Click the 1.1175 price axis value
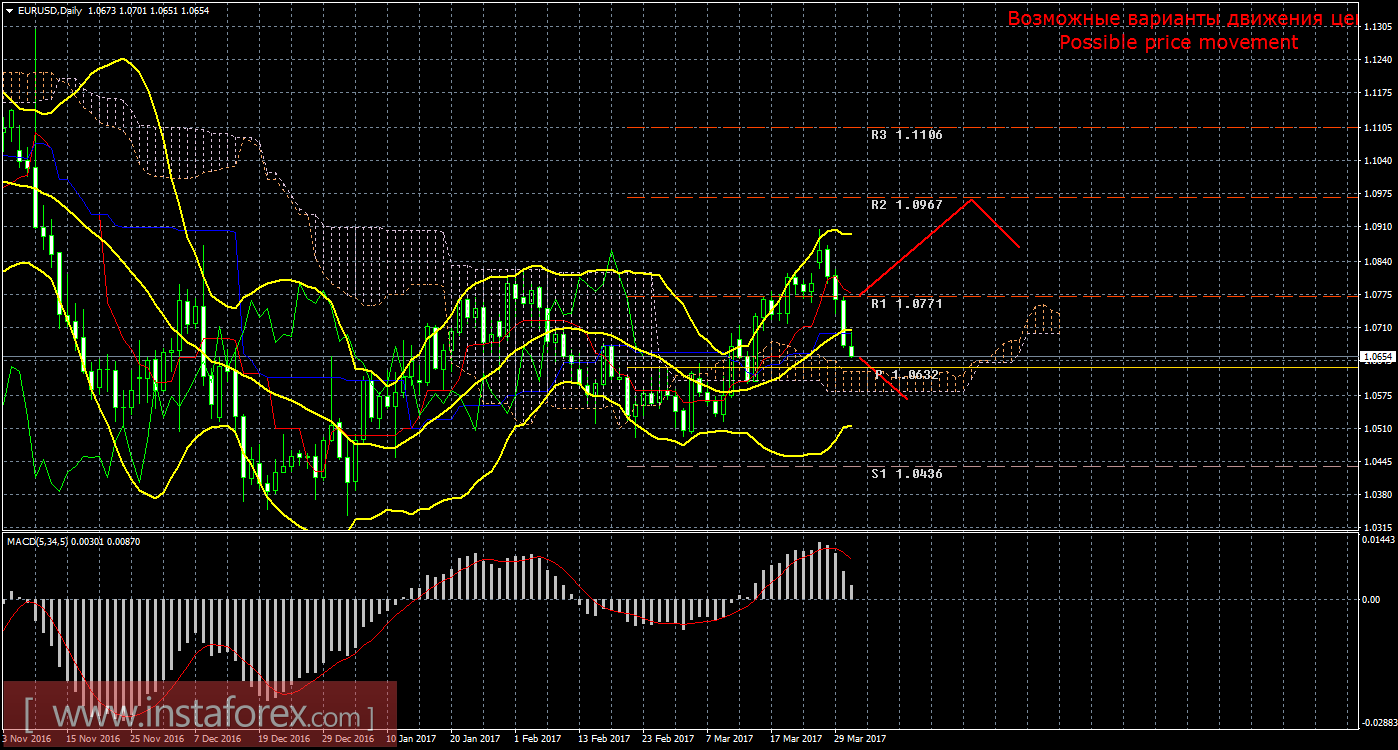Screen dimensions: 1398x750 [x=1379, y=94]
